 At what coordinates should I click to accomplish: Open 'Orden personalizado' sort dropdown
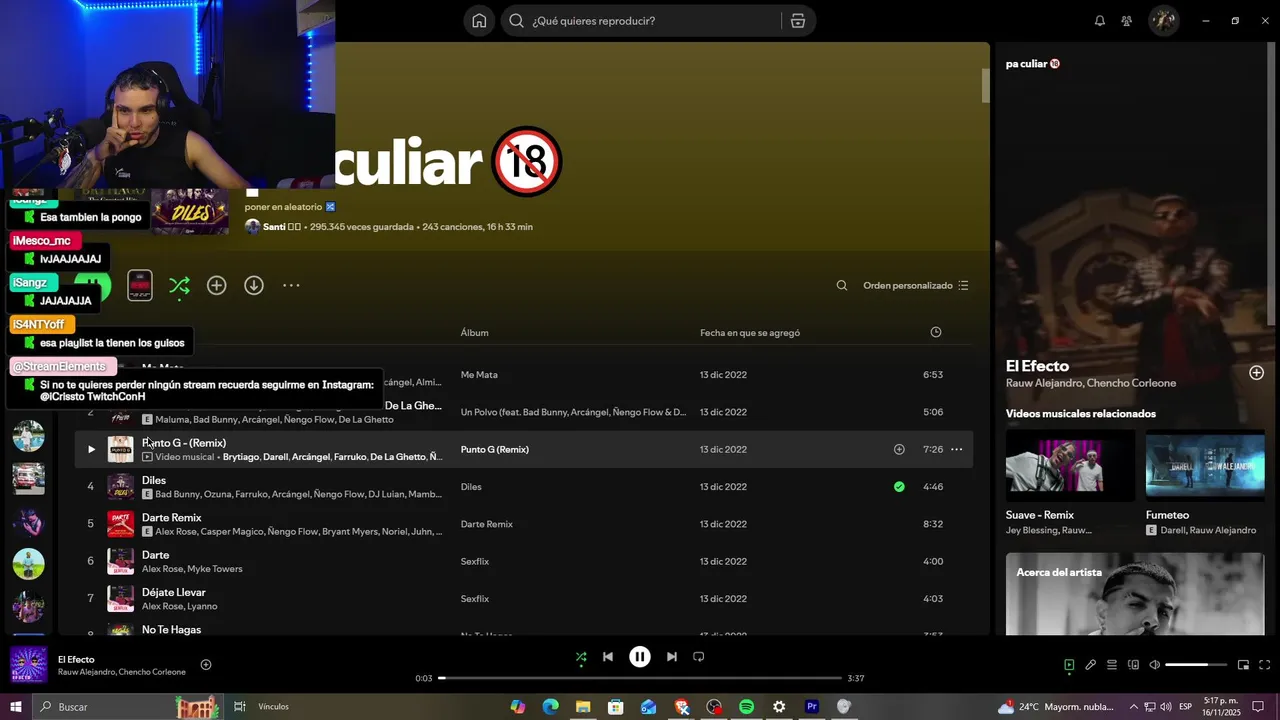(916, 286)
